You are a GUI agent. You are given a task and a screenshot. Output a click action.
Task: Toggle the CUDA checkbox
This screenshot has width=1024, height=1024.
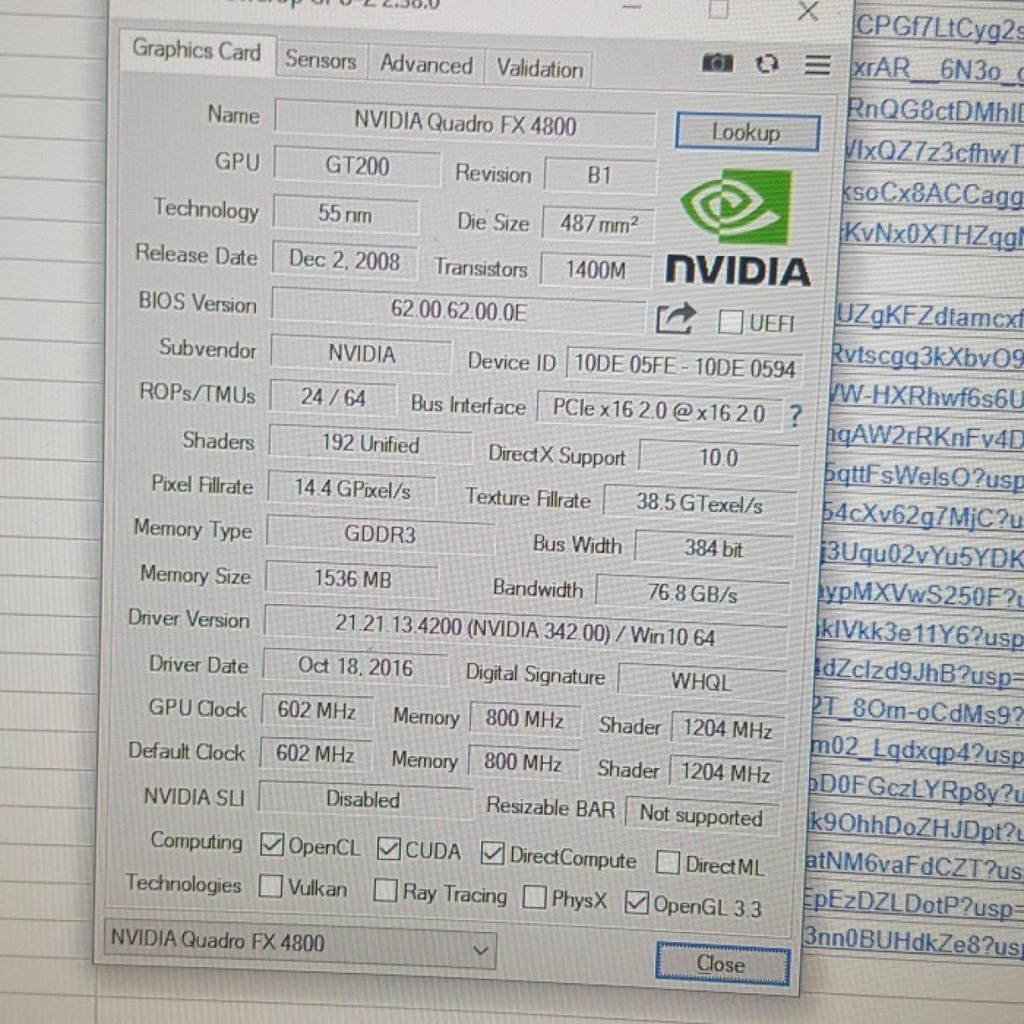tap(389, 849)
